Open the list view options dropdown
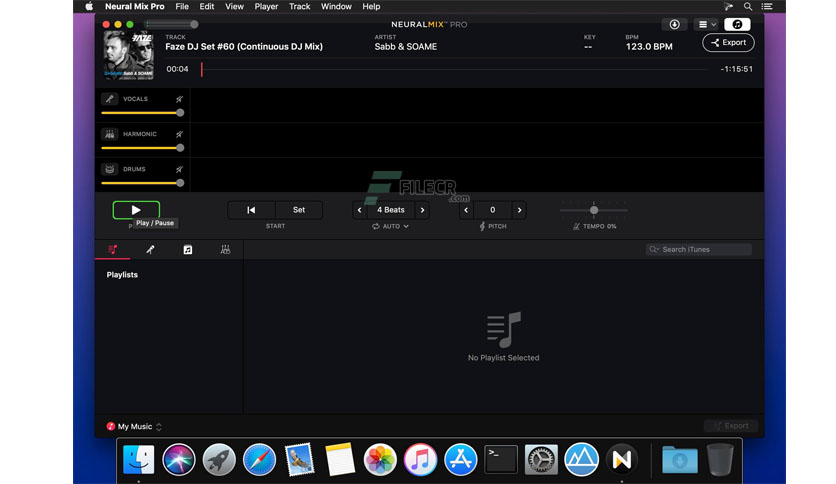The height and width of the screenshot is (484, 836). pyautogui.click(x=707, y=25)
